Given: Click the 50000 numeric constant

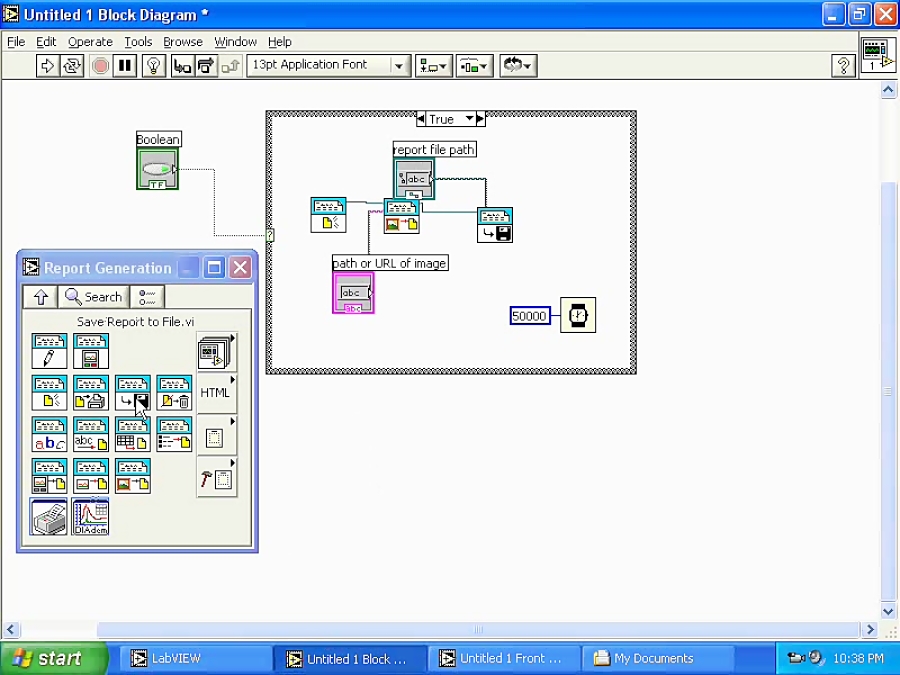Looking at the screenshot, I should tap(530, 316).
